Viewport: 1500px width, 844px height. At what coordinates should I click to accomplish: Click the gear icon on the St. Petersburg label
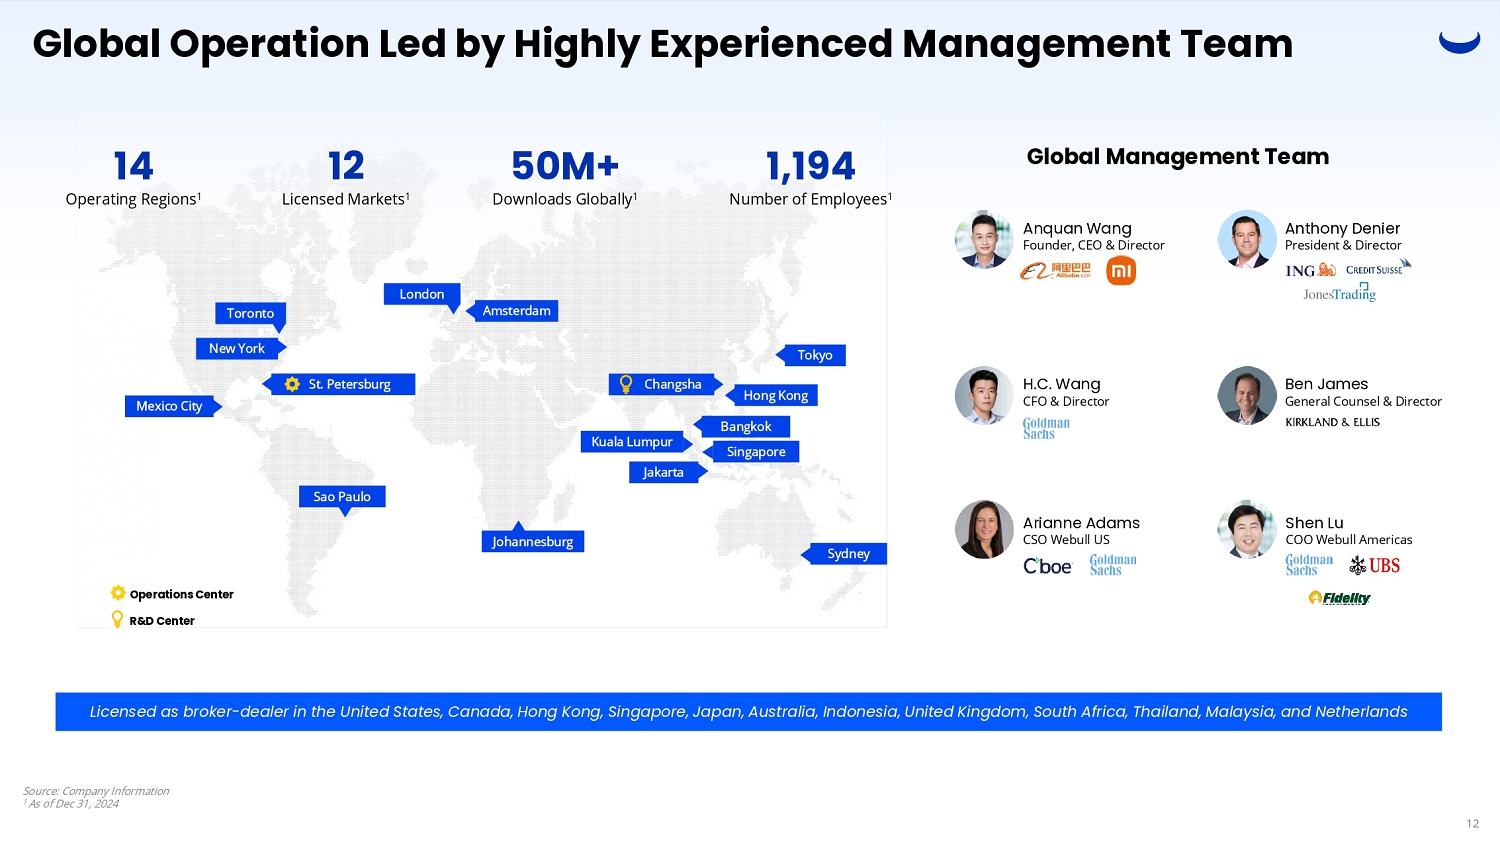[292, 384]
